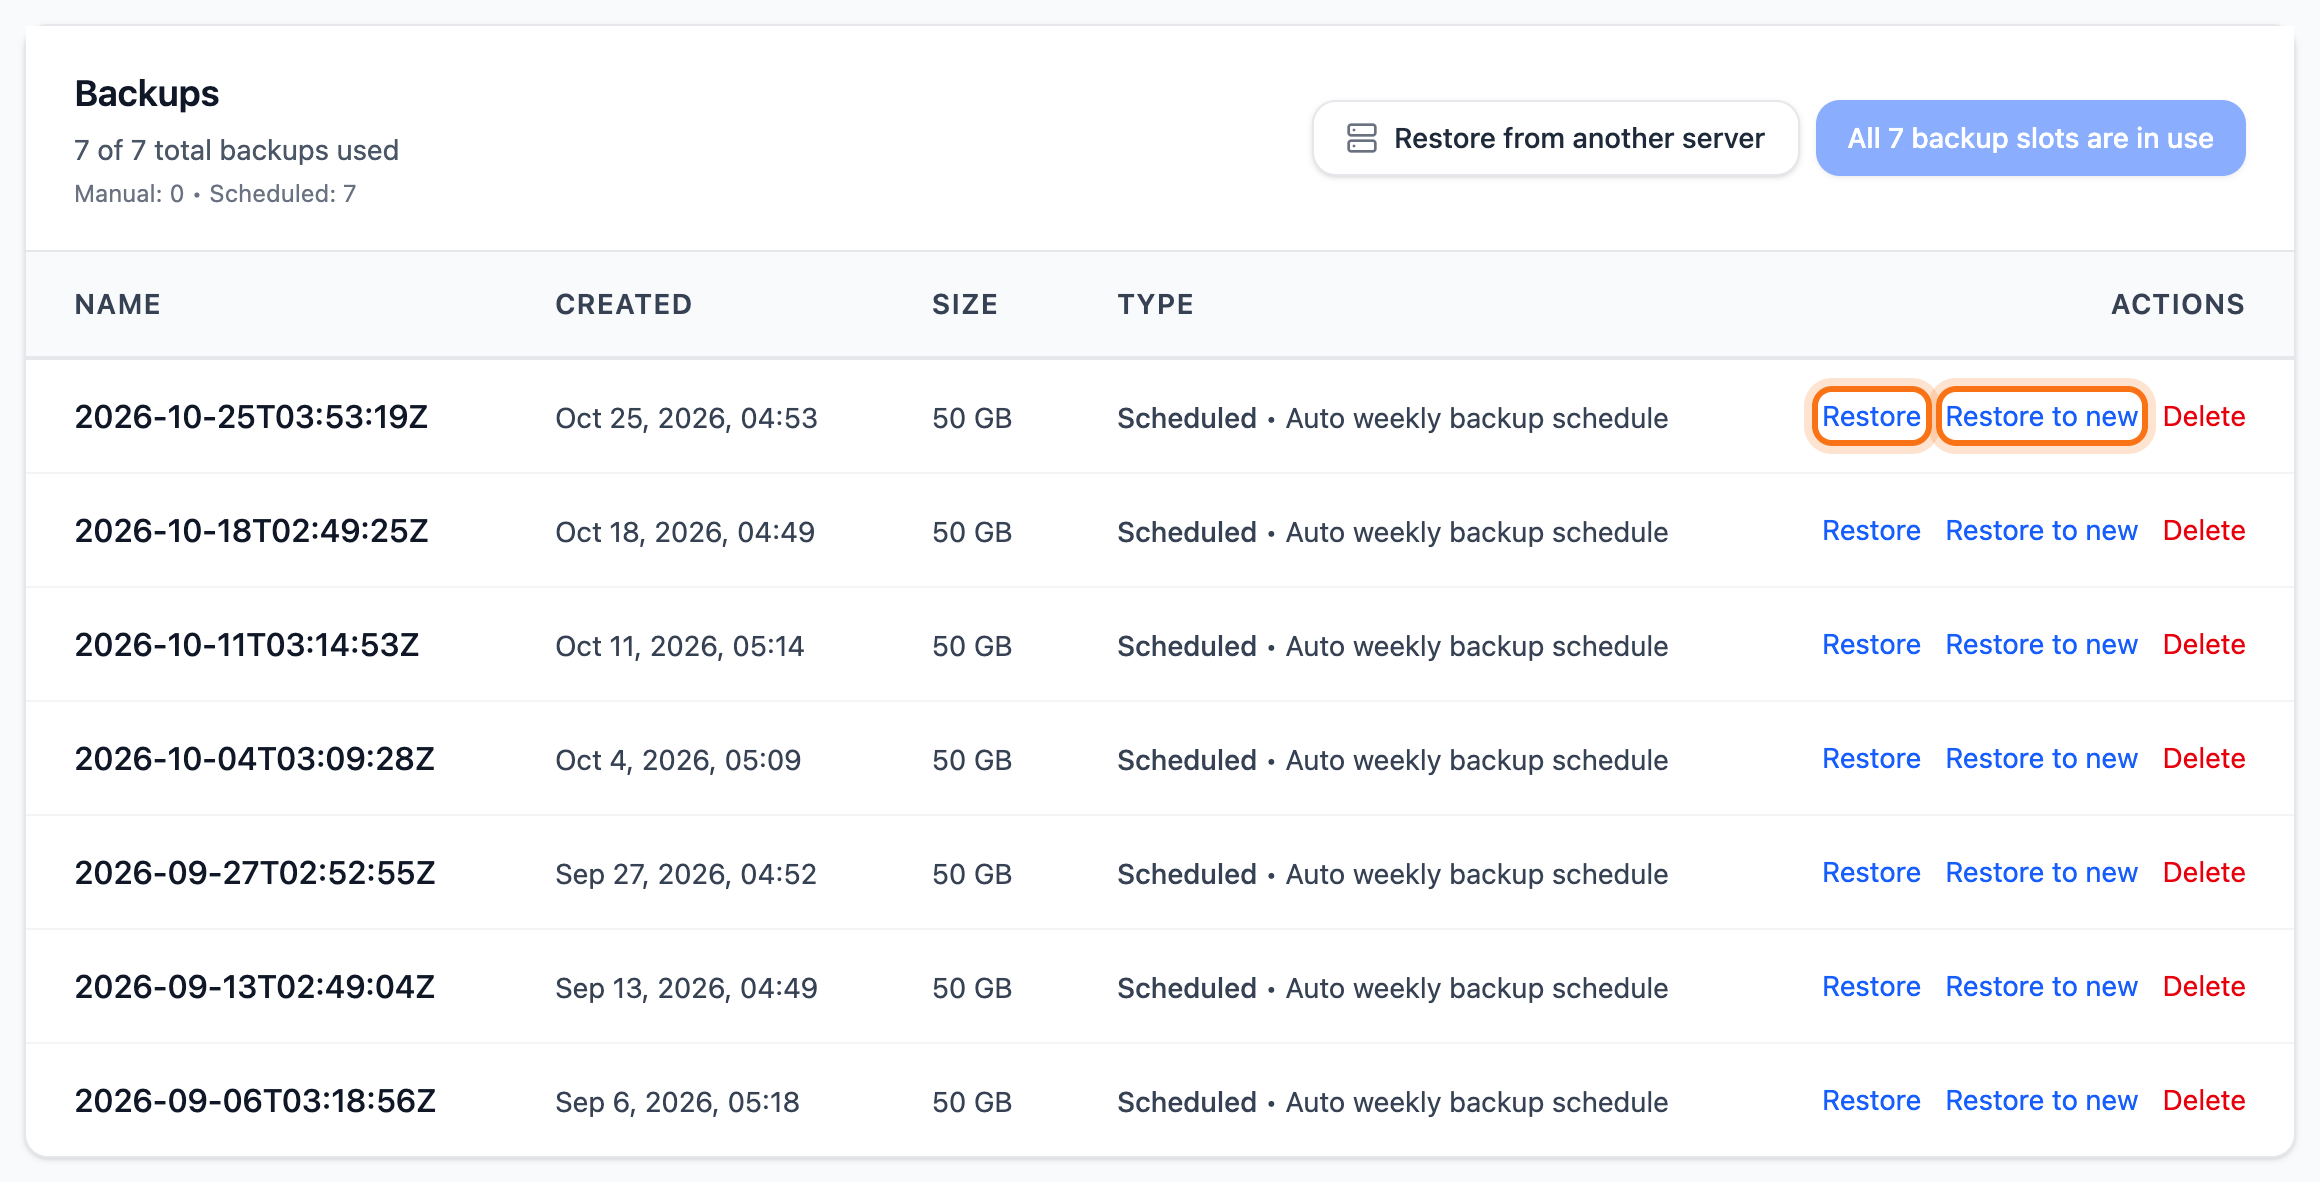The width and height of the screenshot is (2320, 1182).
Task: Click the server icon beside Restore from another server
Action: [x=1361, y=138]
